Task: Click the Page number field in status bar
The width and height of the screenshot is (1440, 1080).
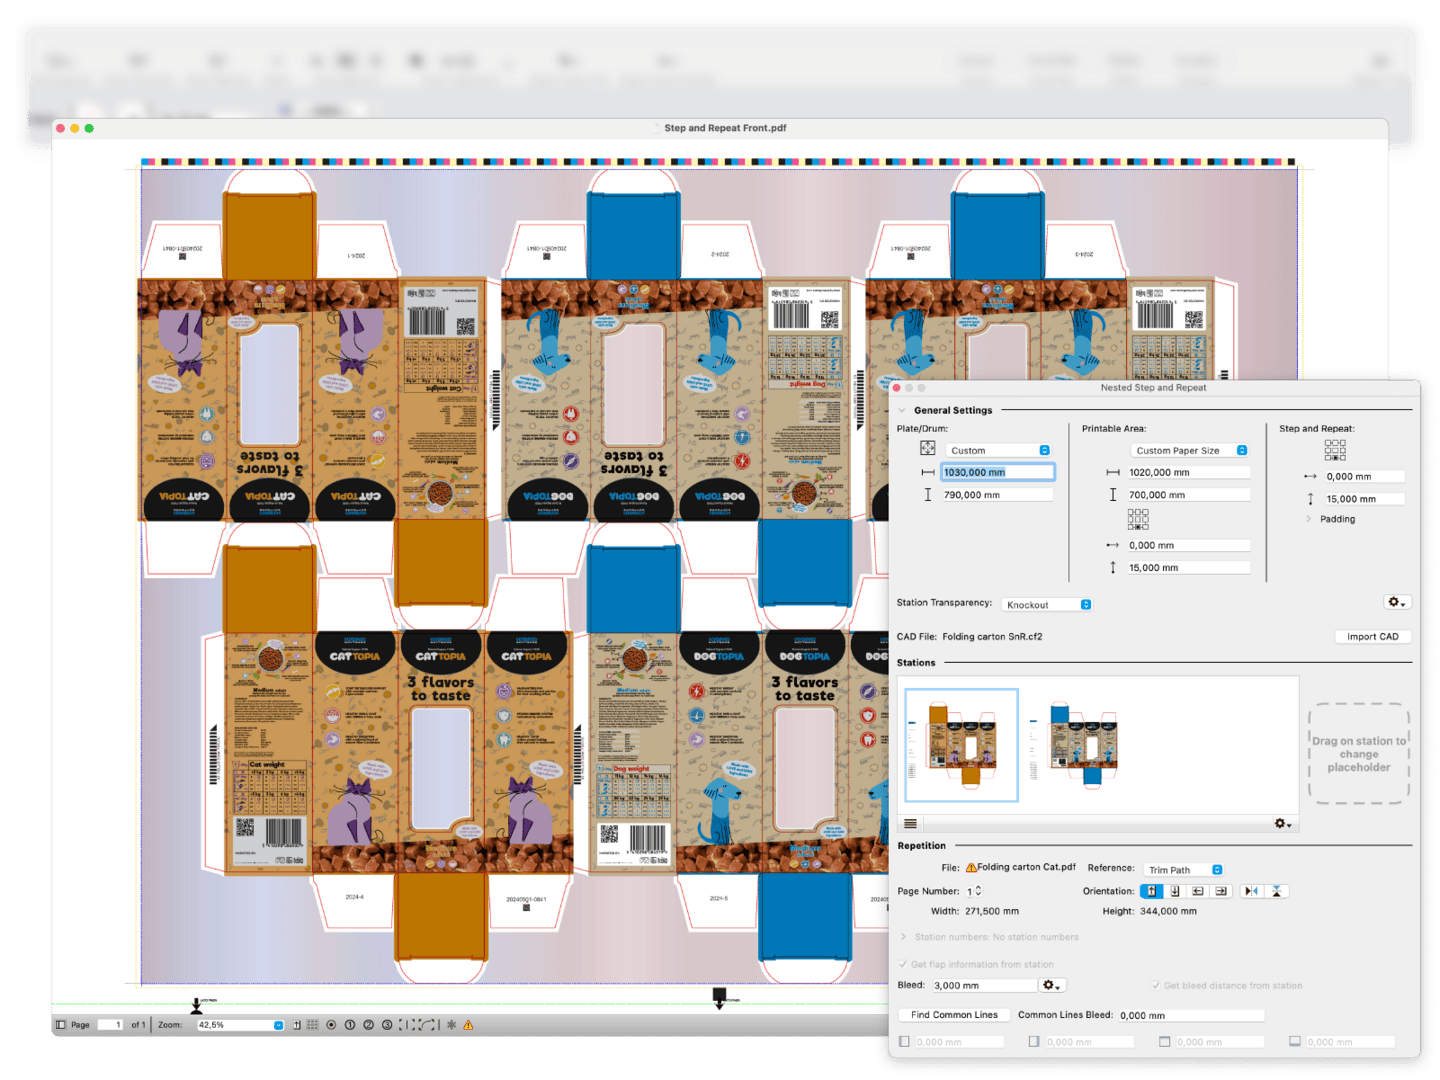Action: click(x=110, y=1025)
